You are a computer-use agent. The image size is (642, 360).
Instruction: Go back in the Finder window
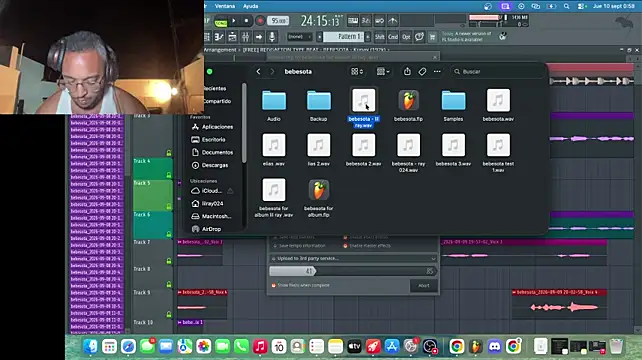click(x=258, y=71)
